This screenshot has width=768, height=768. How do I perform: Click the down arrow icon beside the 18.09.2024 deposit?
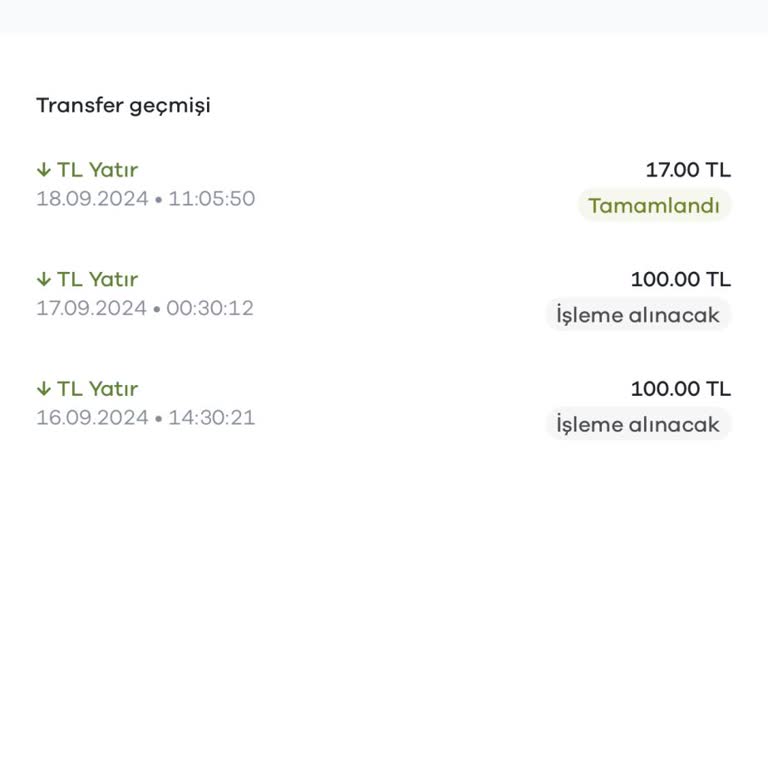43,170
